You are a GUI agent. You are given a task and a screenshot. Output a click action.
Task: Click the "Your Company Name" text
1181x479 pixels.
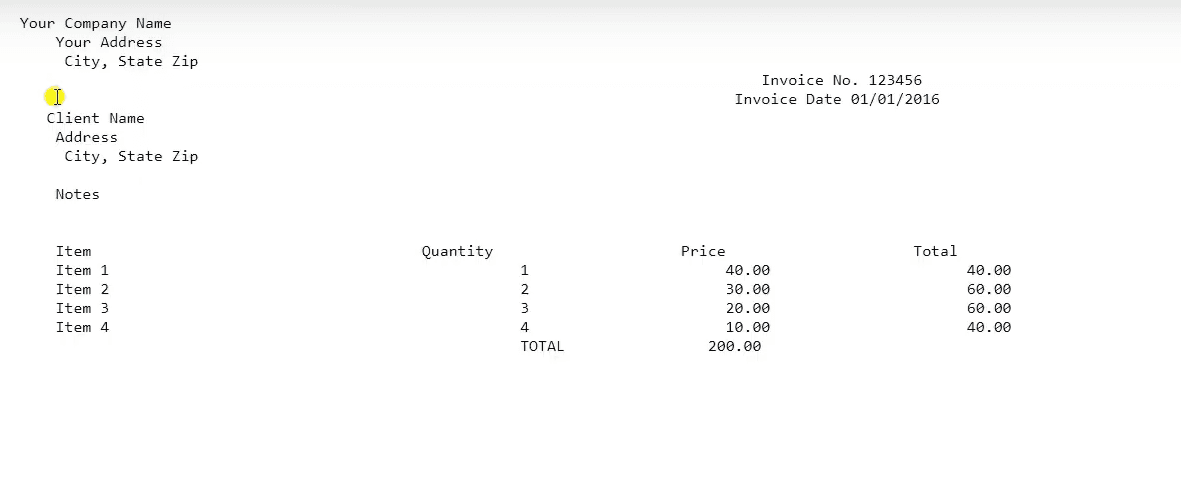point(95,23)
